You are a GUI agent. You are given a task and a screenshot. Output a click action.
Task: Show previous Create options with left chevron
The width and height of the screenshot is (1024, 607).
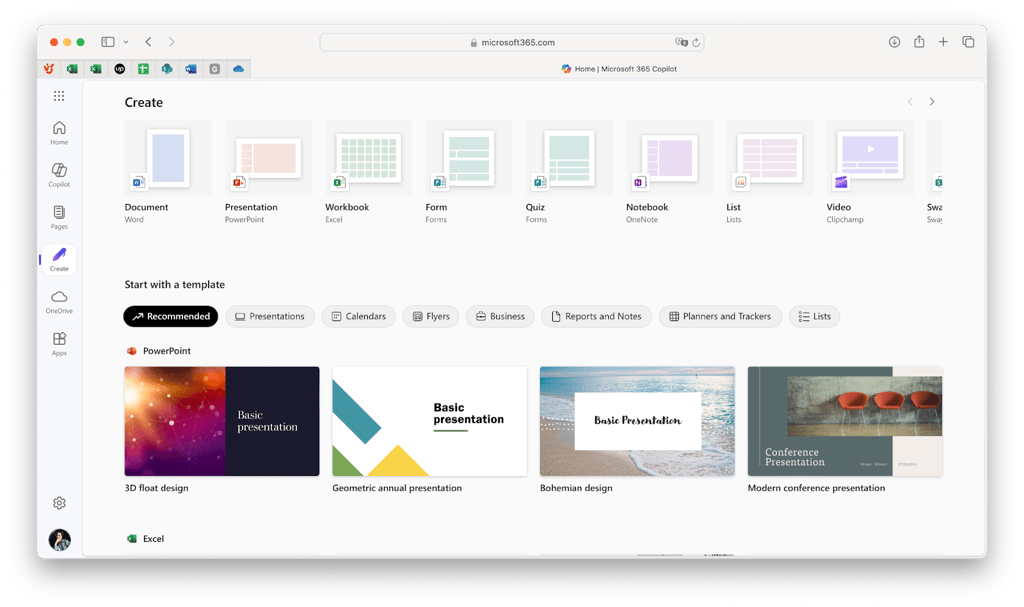(910, 102)
